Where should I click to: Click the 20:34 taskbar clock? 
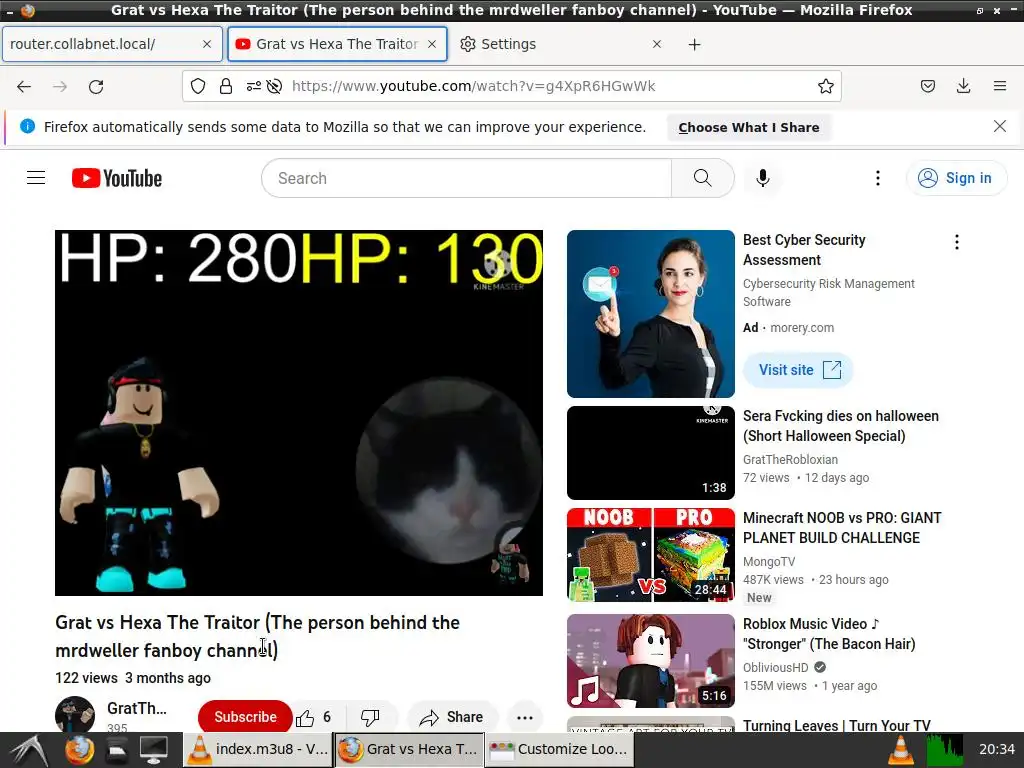tap(996, 750)
